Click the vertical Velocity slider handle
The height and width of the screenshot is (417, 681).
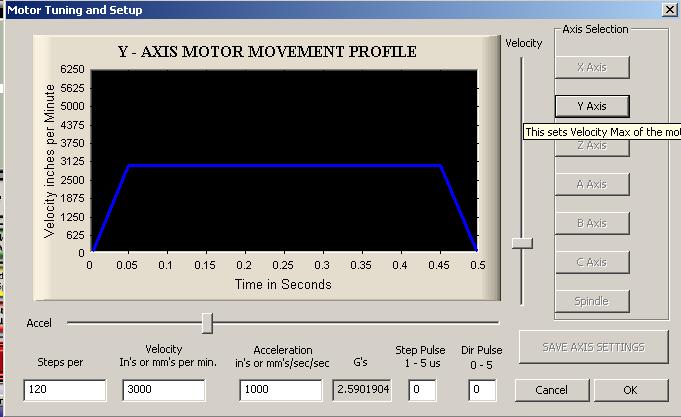tap(522, 243)
